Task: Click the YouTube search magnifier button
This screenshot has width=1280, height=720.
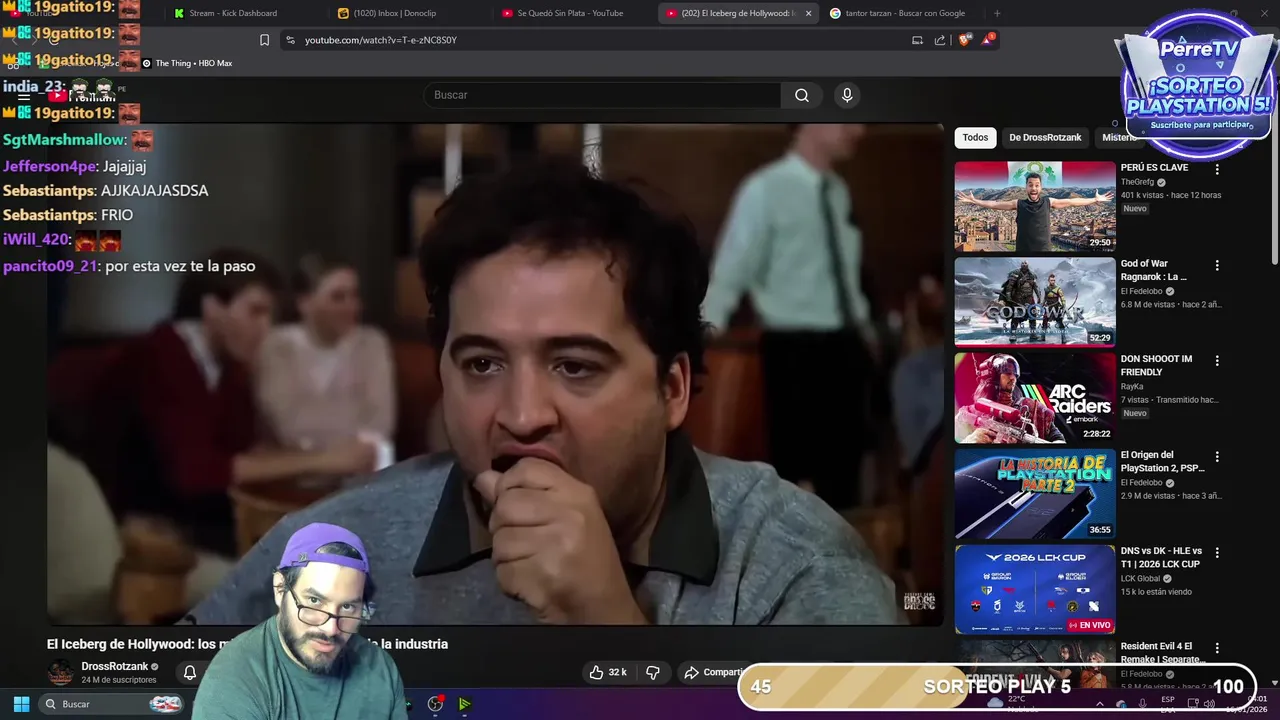Action: click(802, 95)
